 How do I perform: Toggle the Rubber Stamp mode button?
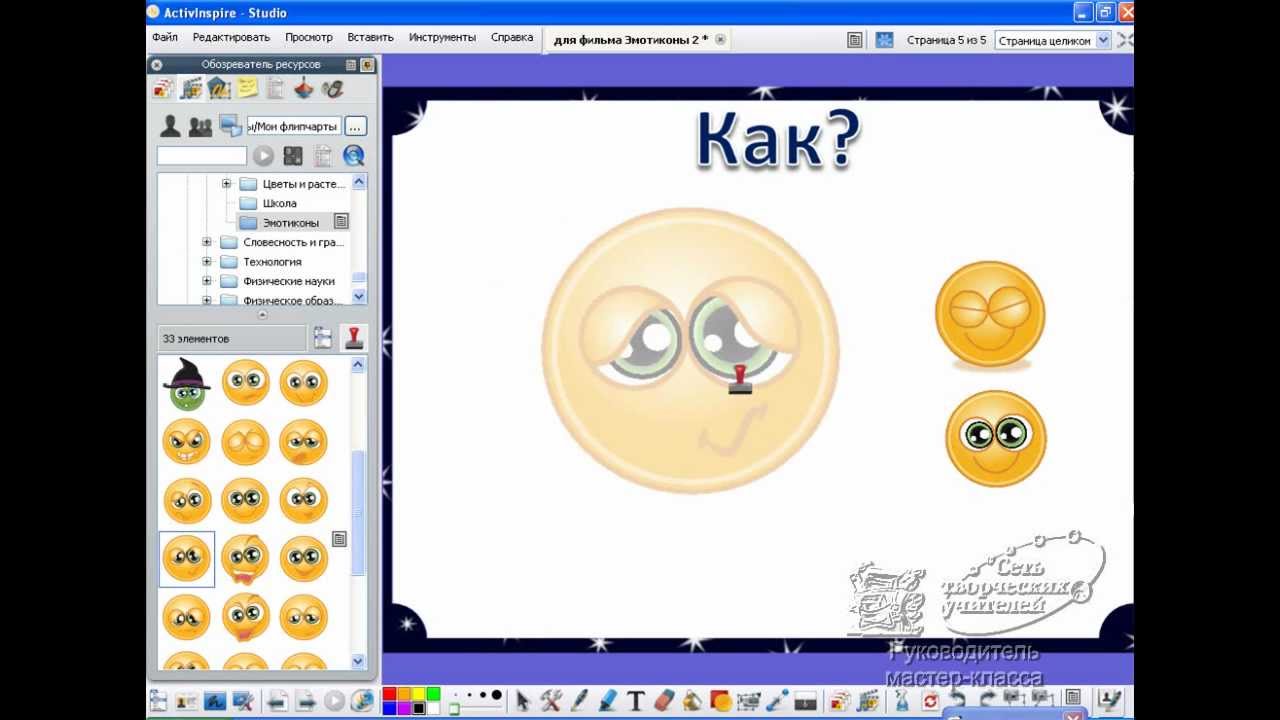(x=353, y=338)
